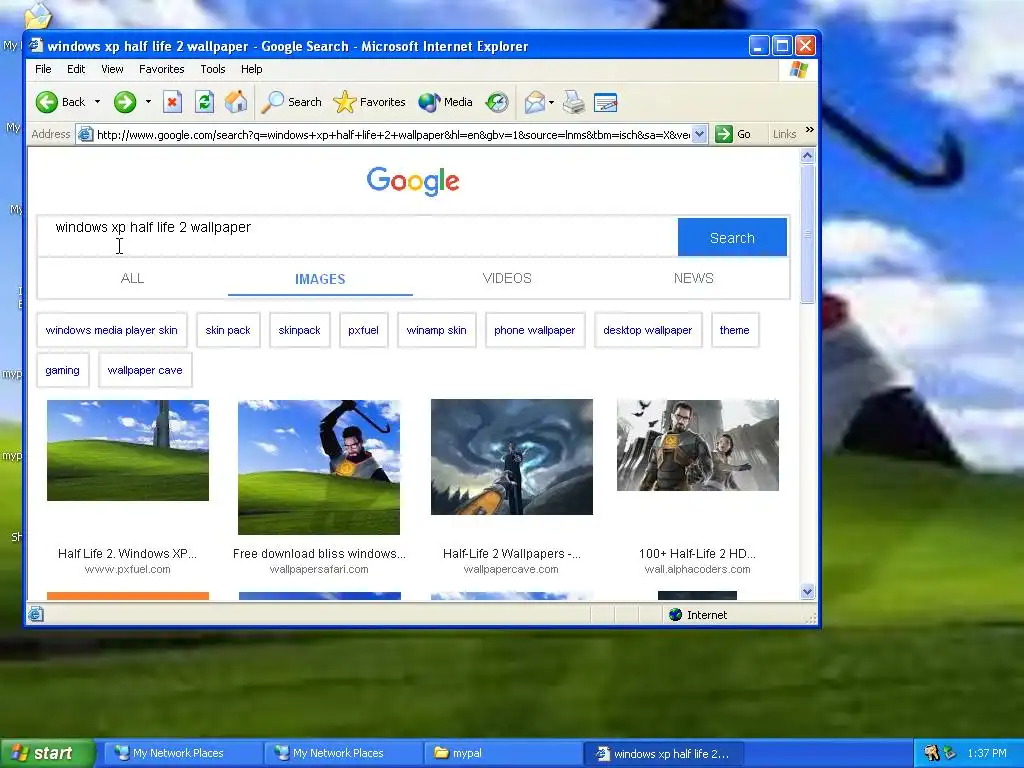Expand the Address bar URL dropdown
The width and height of the screenshot is (1024, 768).
(x=699, y=134)
